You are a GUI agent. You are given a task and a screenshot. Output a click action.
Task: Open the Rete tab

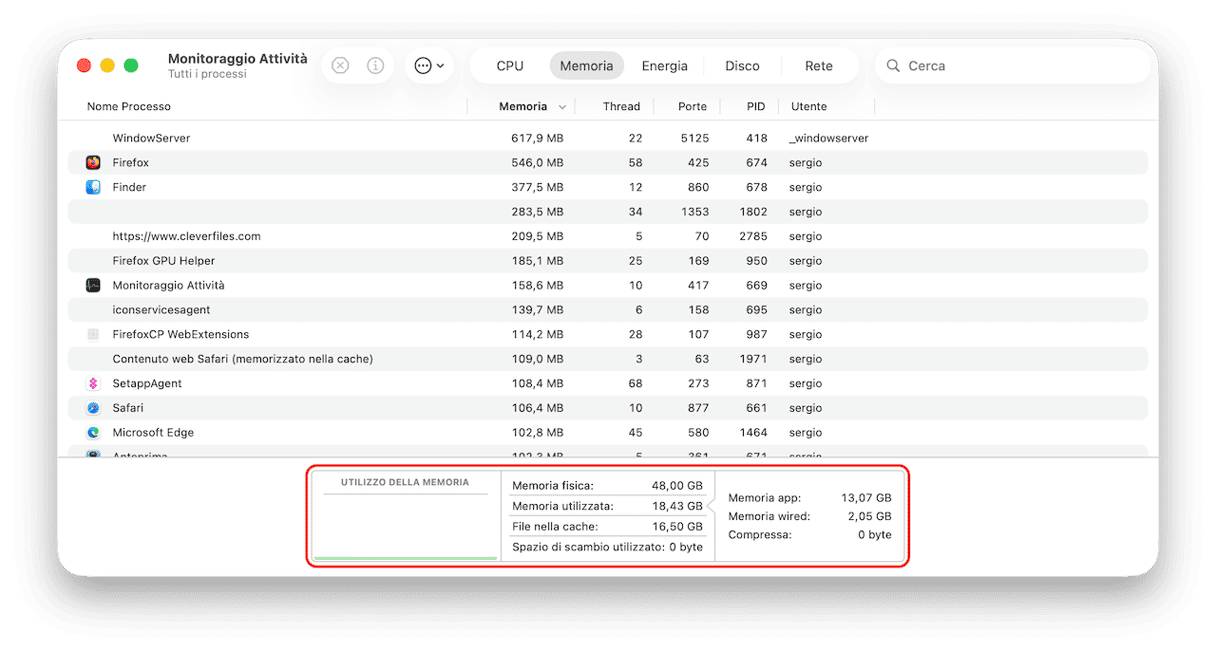pos(819,66)
